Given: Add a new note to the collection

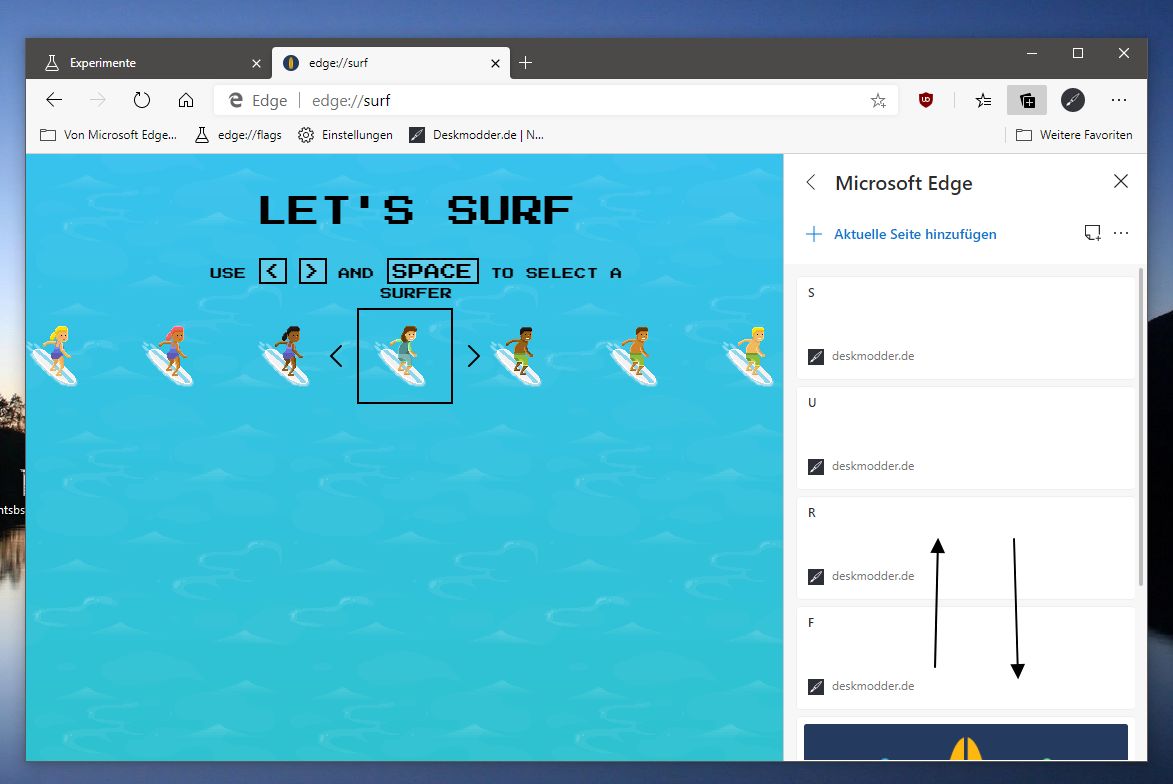Looking at the screenshot, I should pyautogui.click(x=1092, y=233).
